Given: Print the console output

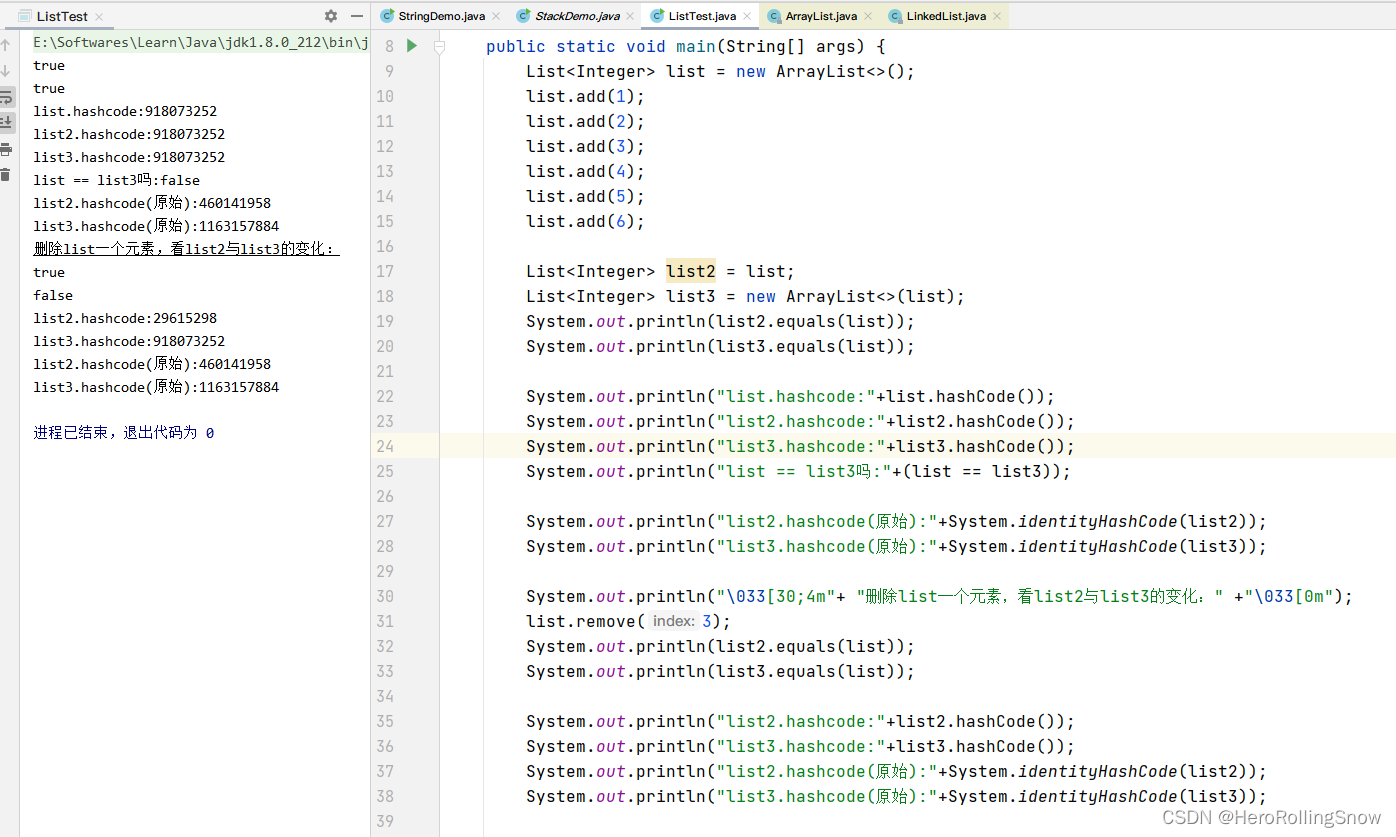Looking at the screenshot, I should [x=6, y=149].
